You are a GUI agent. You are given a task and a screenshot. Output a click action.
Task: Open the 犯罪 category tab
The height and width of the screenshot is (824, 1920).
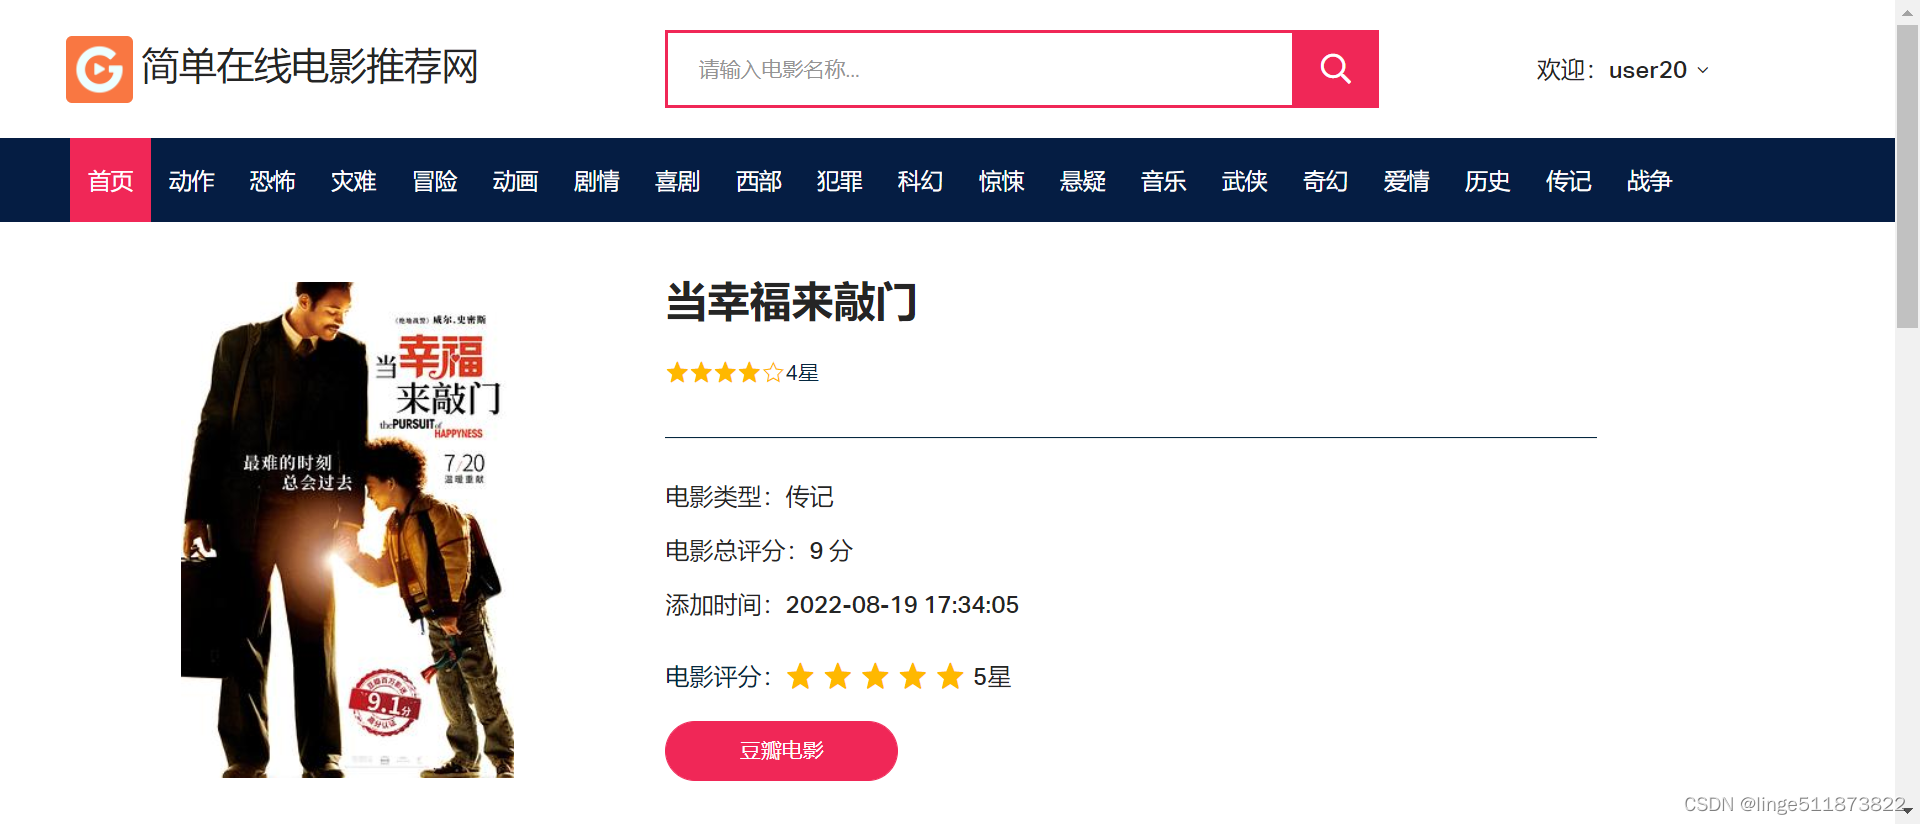pos(839,180)
